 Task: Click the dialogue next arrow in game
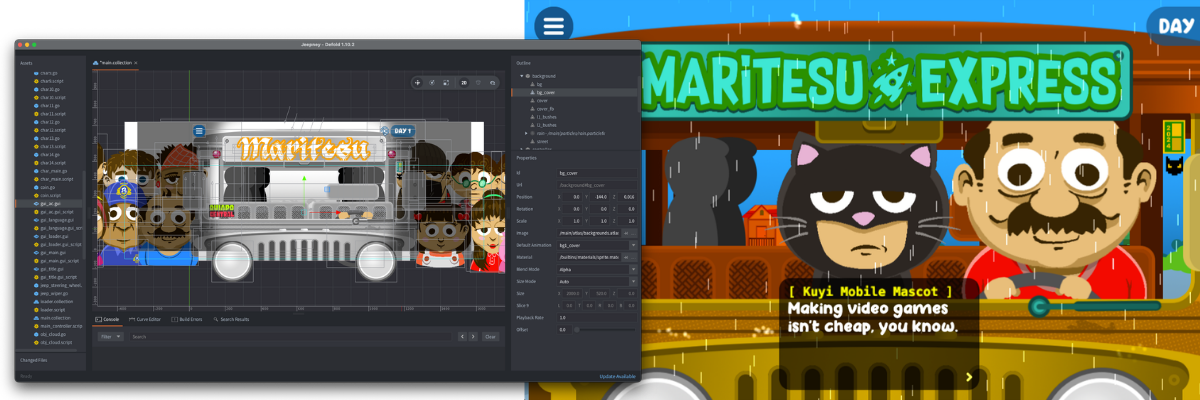pyautogui.click(x=968, y=377)
